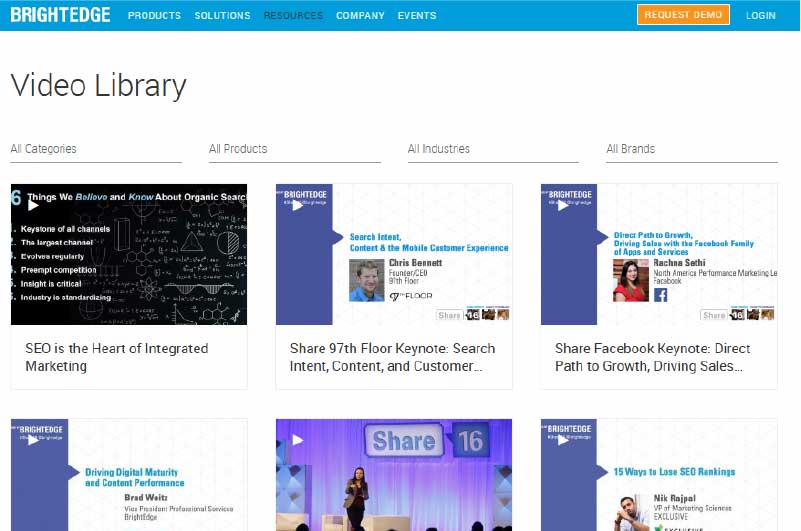The image size is (801, 531).
Task: Open the Products menu
Action: [154, 16]
